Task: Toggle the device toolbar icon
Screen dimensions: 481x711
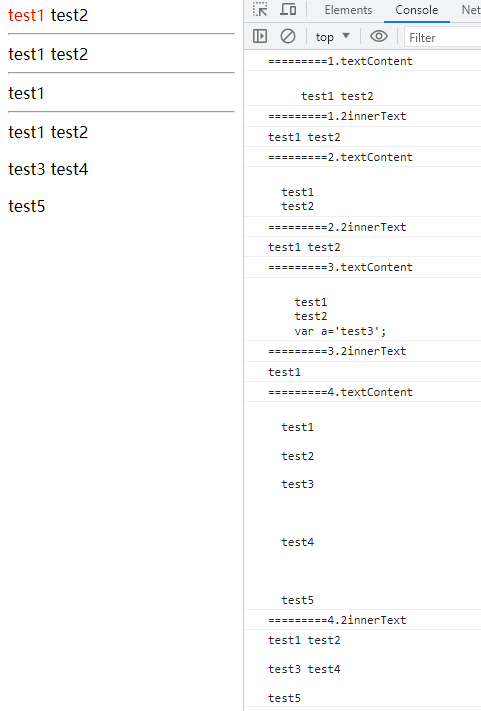Action: click(x=288, y=10)
